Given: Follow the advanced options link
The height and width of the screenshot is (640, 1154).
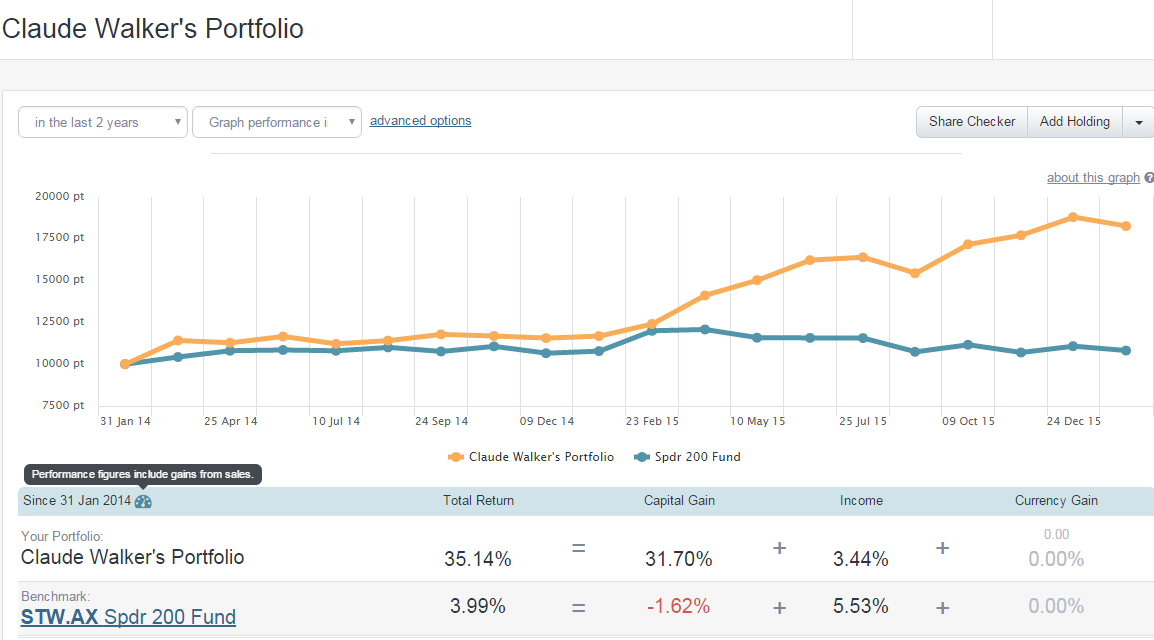Looking at the screenshot, I should (420, 121).
